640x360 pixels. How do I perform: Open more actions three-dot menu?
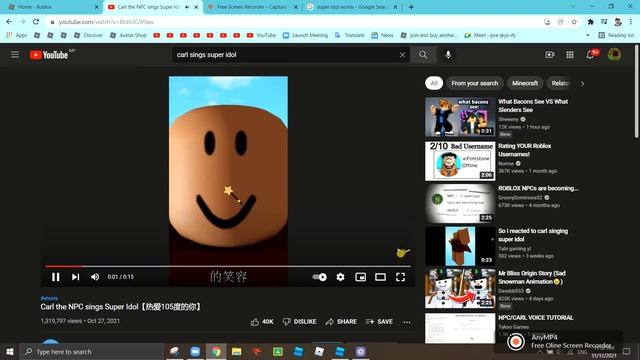coord(407,322)
